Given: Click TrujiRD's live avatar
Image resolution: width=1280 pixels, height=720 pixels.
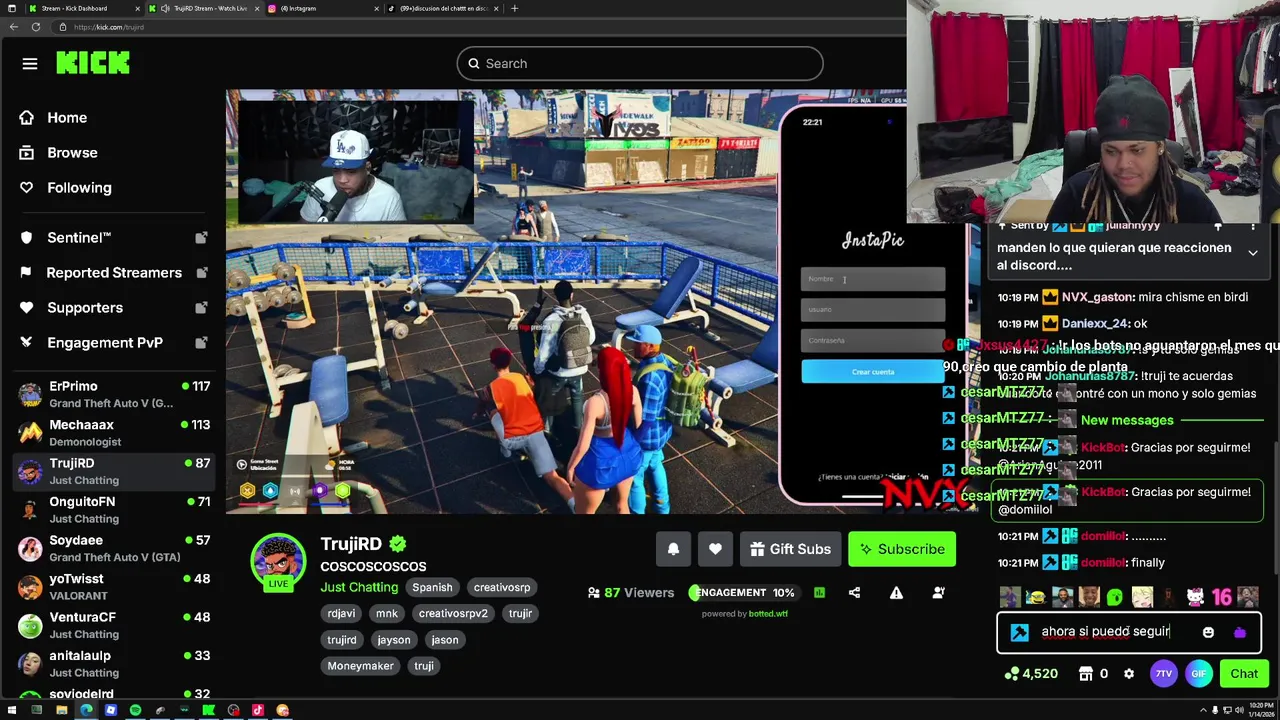Looking at the screenshot, I should [278, 562].
